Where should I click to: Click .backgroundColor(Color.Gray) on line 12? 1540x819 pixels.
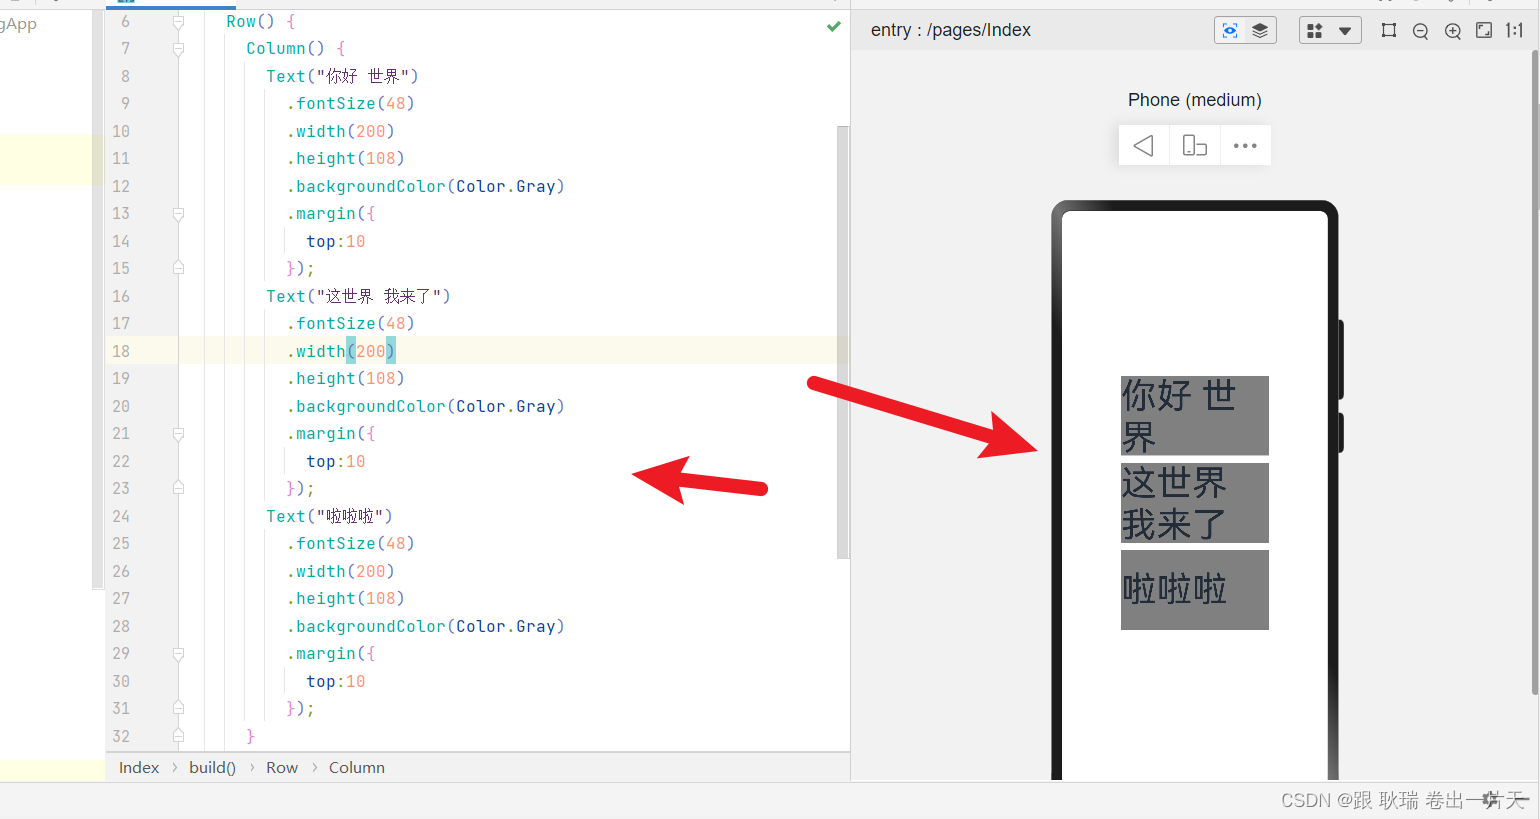[425, 186]
